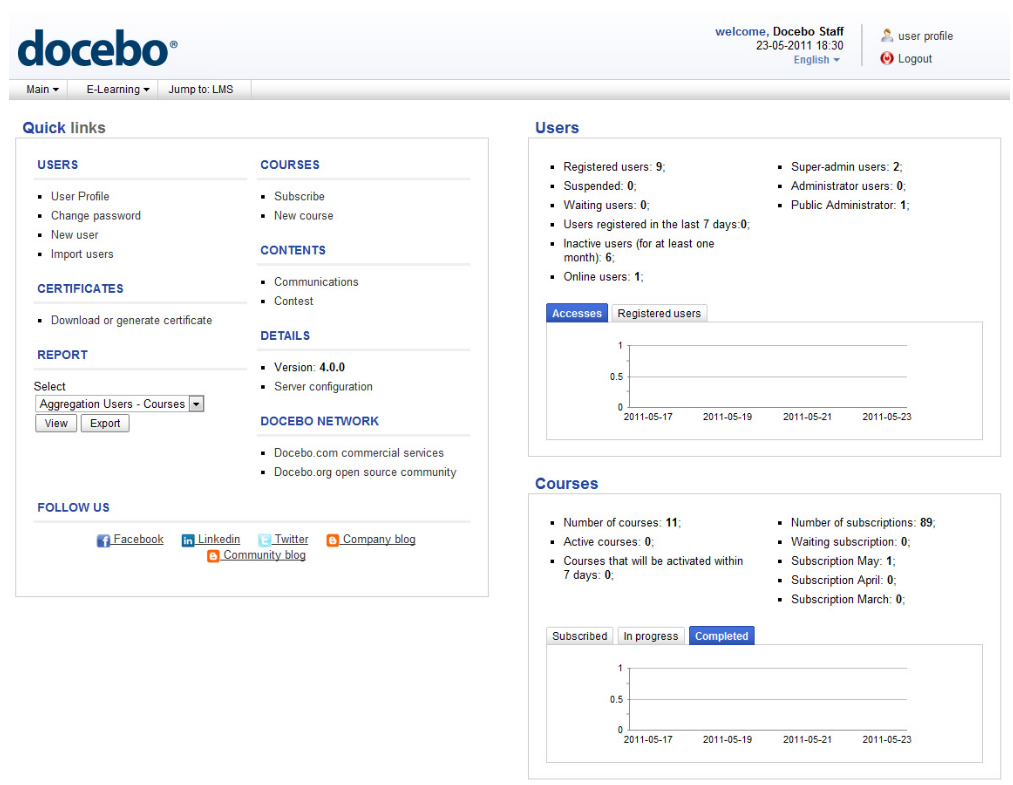Expand the English language dropdown

(817, 59)
